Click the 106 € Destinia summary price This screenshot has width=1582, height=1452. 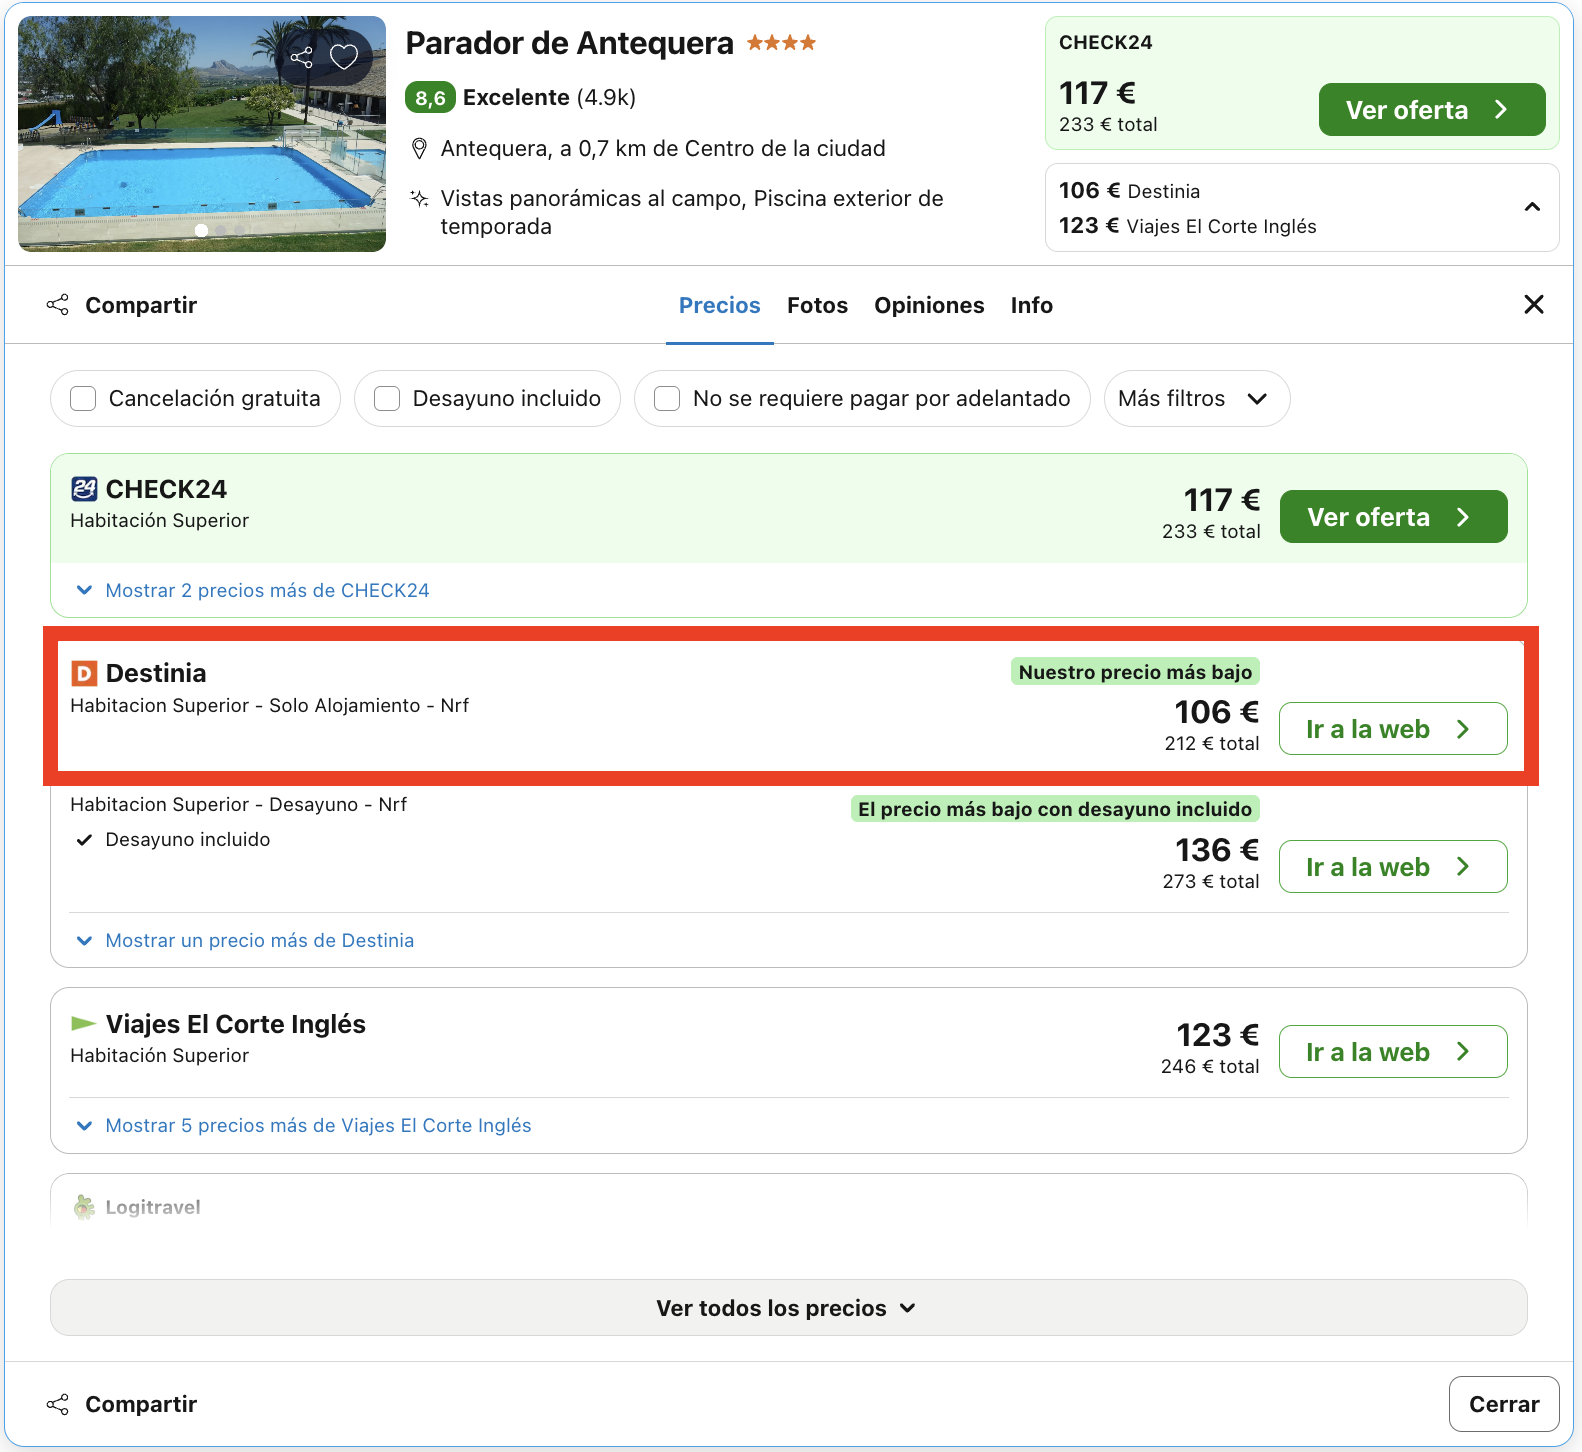(1130, 191)
